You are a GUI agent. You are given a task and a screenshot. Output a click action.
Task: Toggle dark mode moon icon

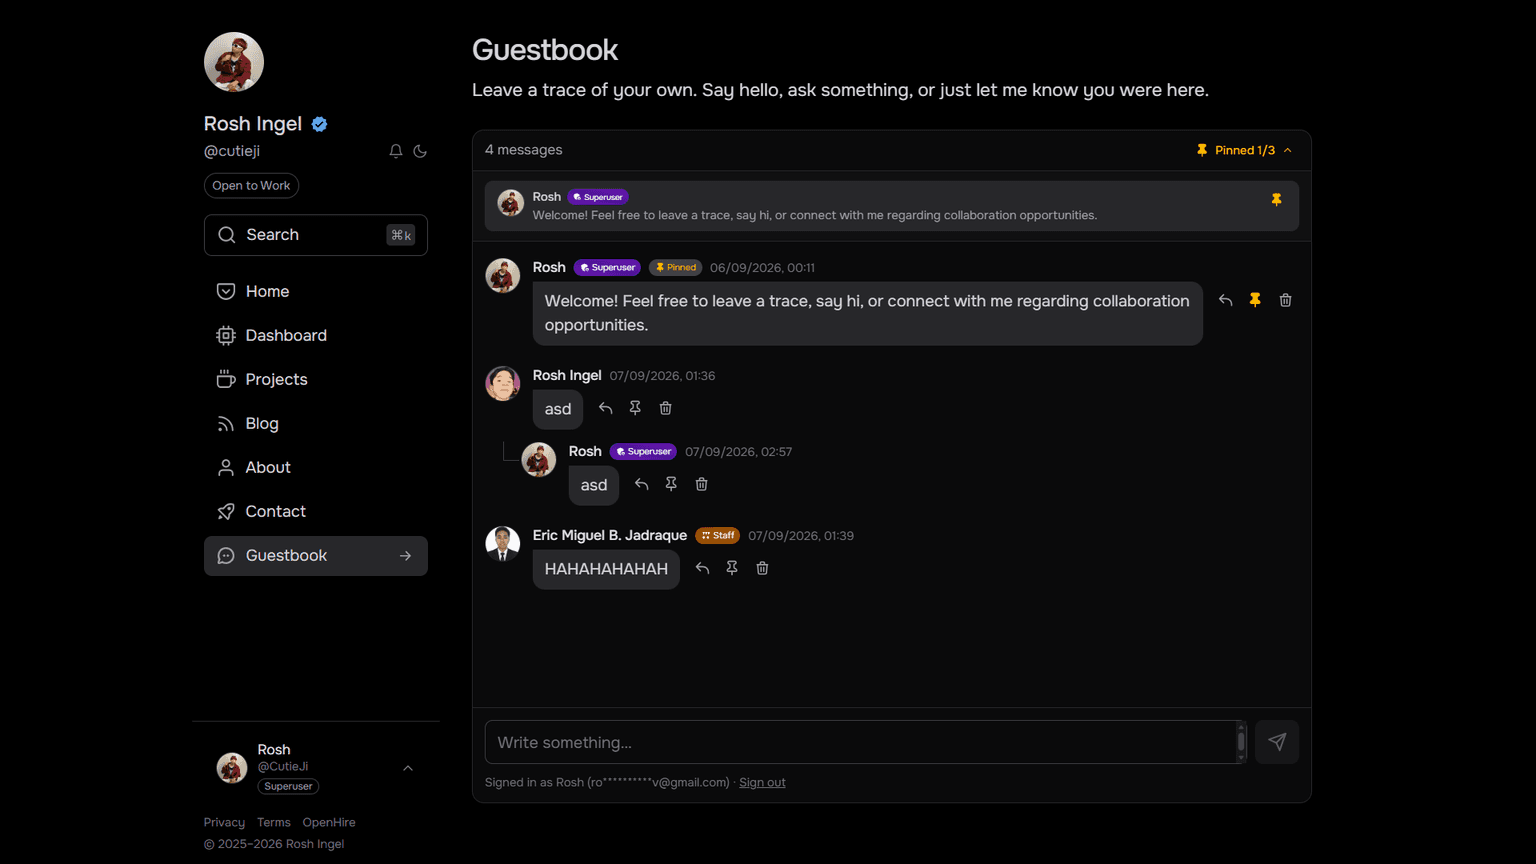point(420,151)
